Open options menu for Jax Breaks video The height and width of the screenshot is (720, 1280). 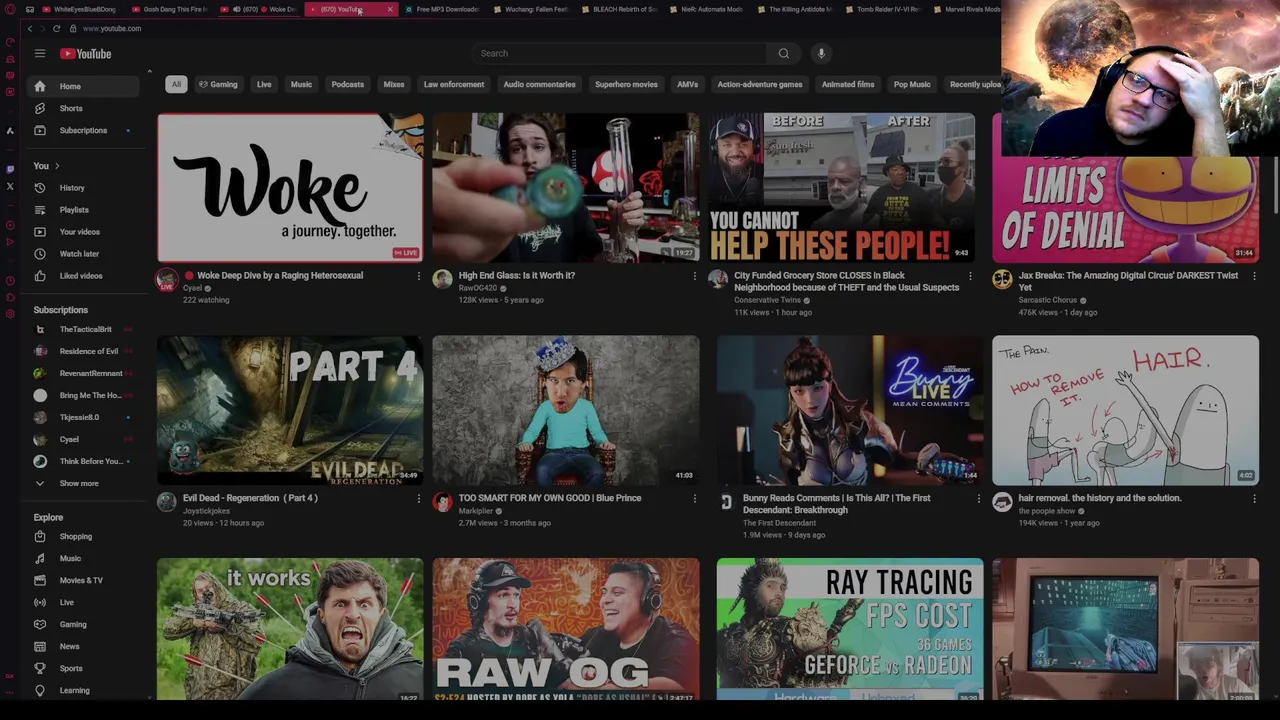coord(1254,276)
